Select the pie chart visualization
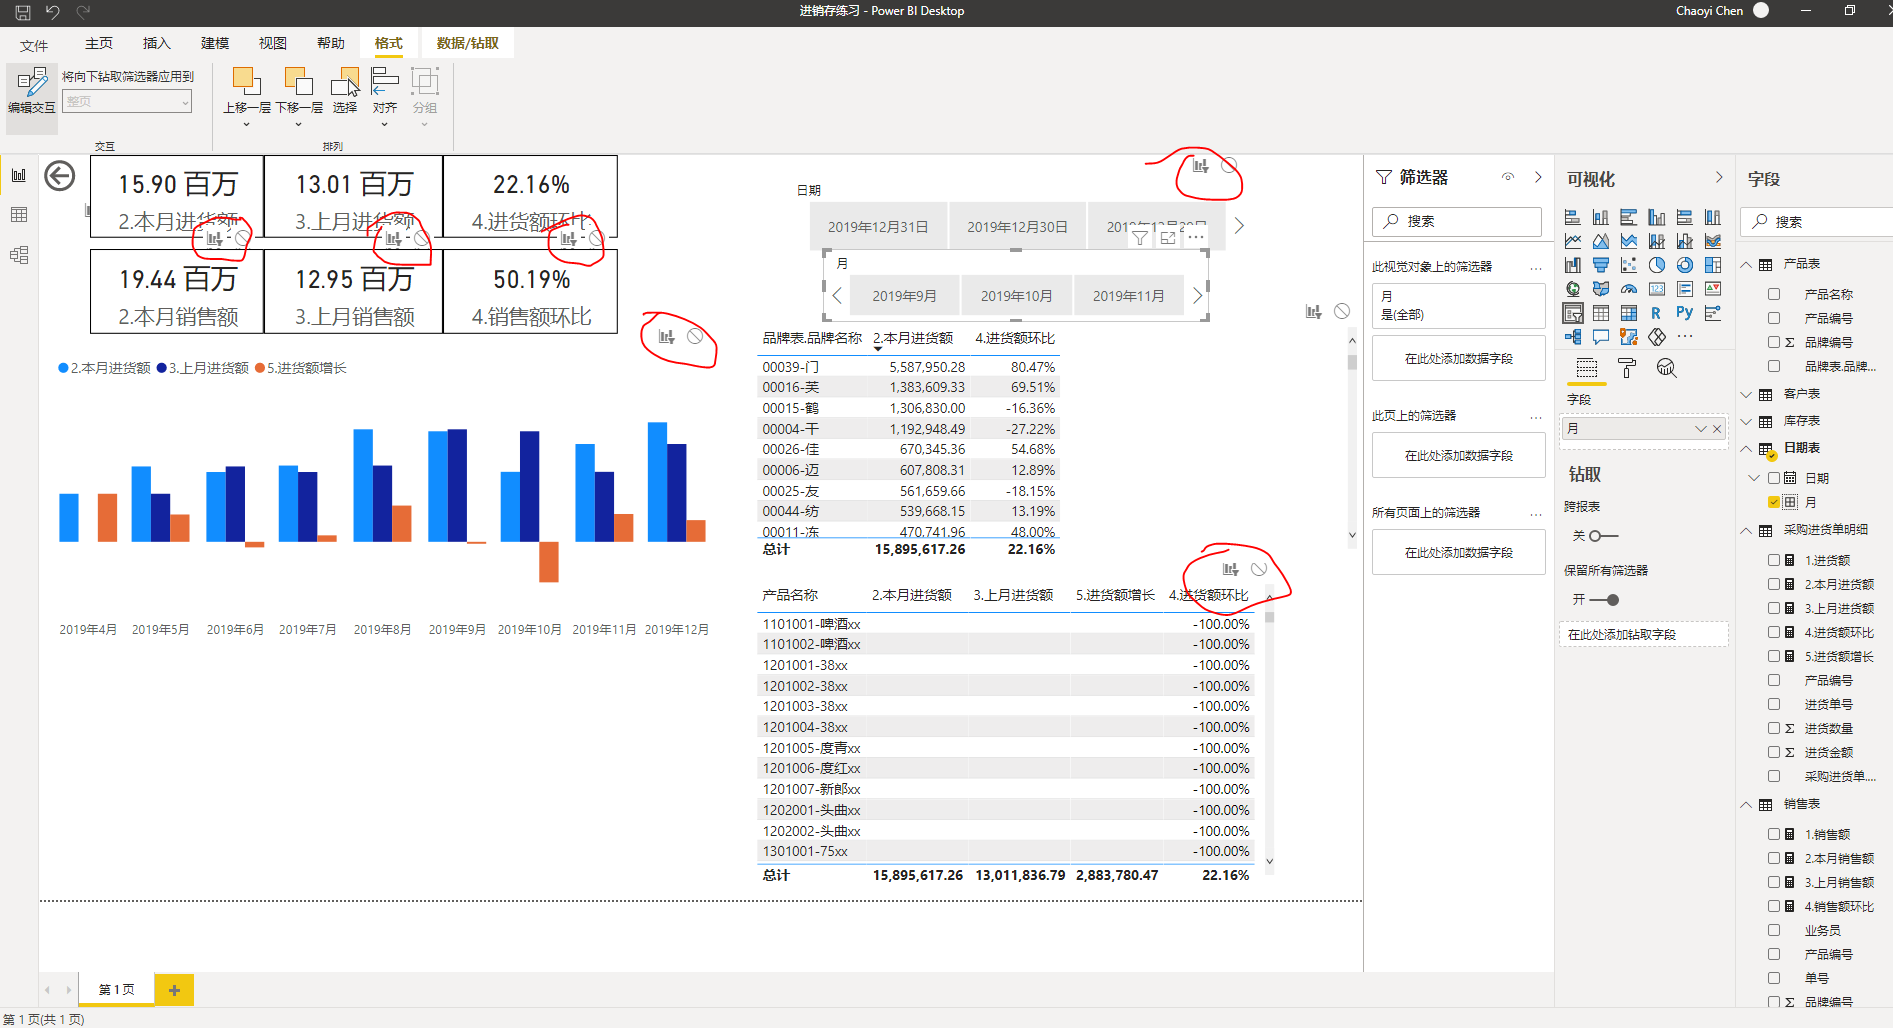 [x=1657, y=265]
